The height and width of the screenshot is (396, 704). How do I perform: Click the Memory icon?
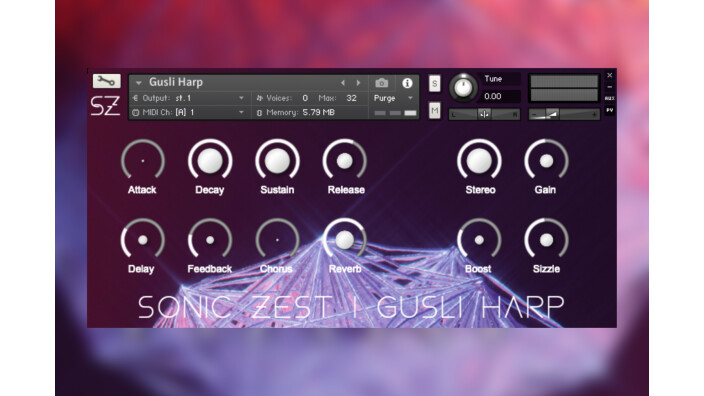coord(259,113)
